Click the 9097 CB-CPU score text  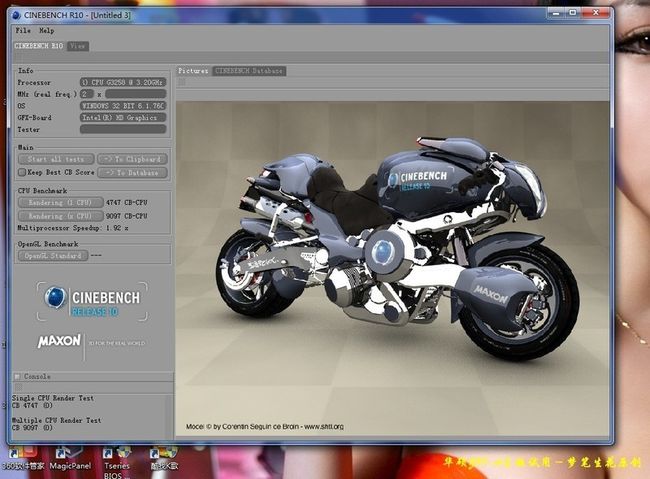(126, 216)
